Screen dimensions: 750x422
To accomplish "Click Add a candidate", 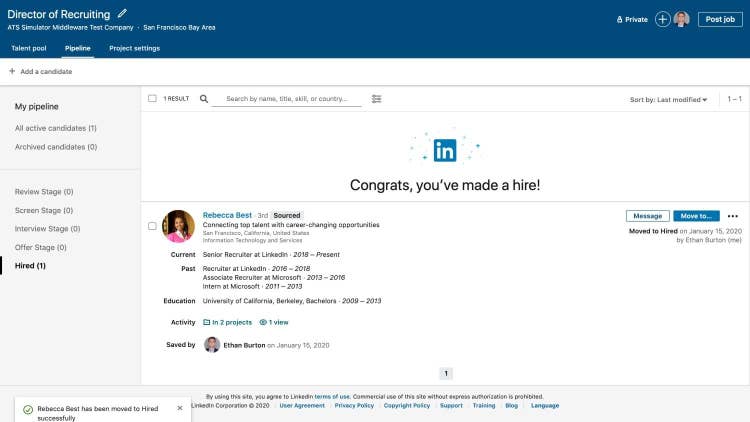I will tap(46, 71).
